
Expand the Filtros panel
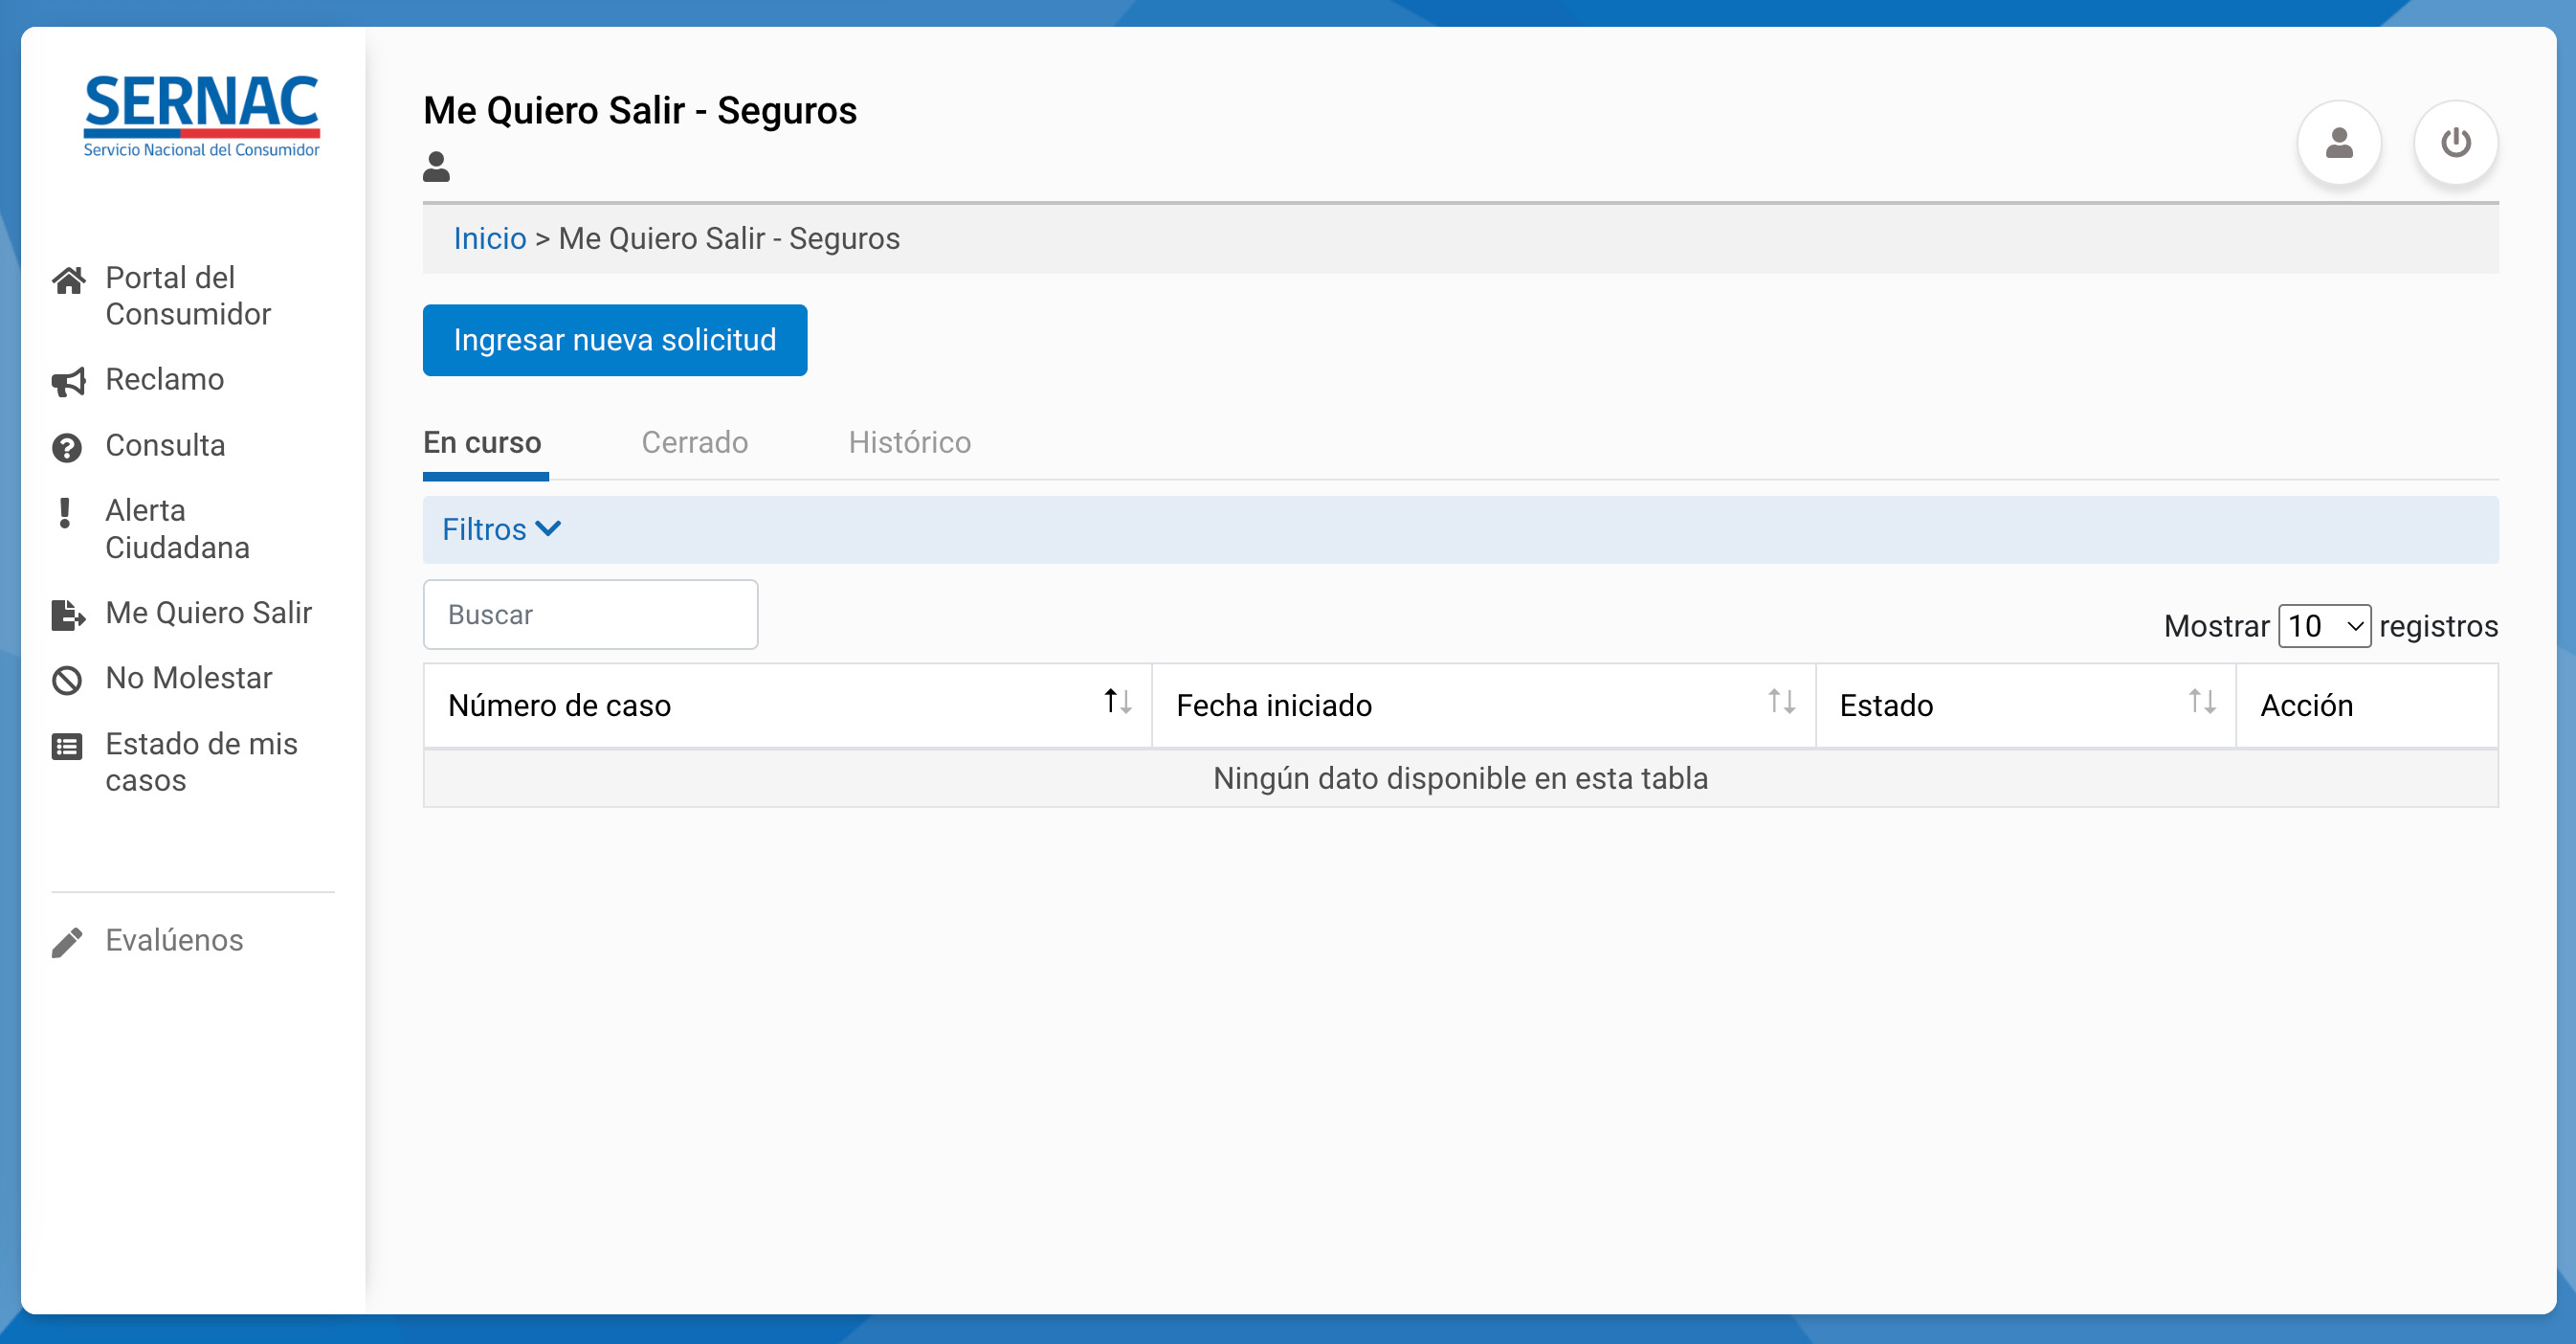coord(501,529)
